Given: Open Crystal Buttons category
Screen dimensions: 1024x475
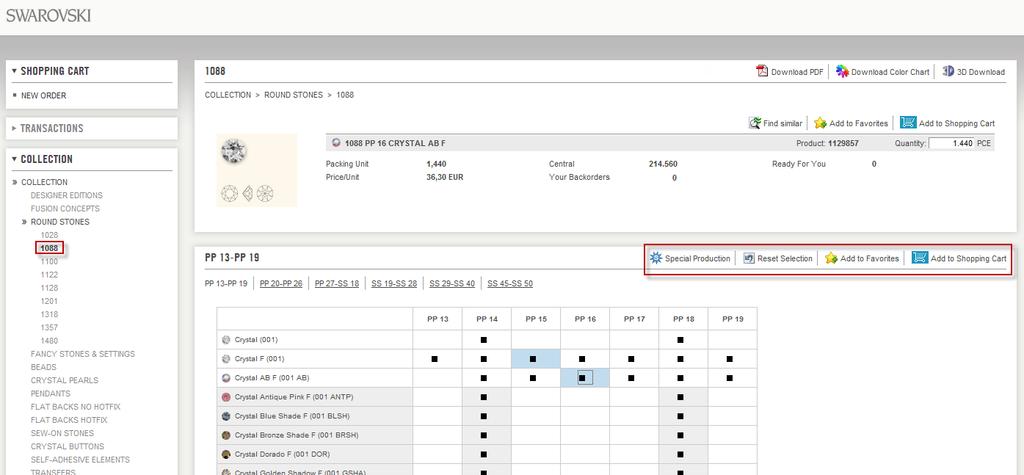Looking at the screenshot, I should pyautogui.click(x=67, y=446).
